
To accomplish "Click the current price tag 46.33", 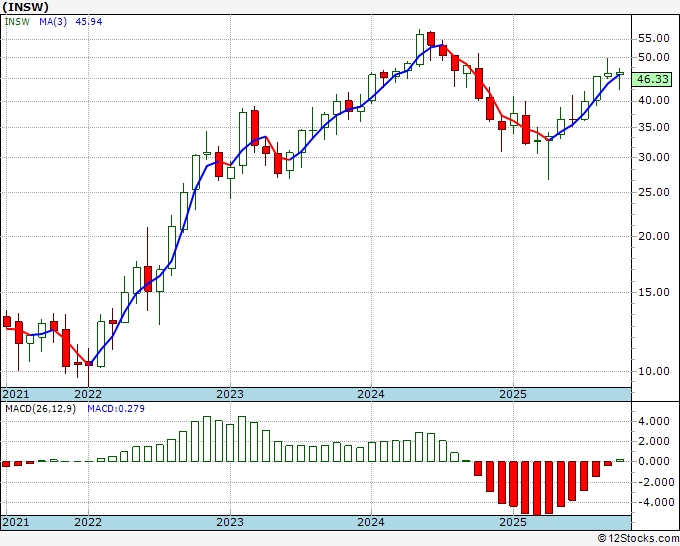I will tap(654, 79).
